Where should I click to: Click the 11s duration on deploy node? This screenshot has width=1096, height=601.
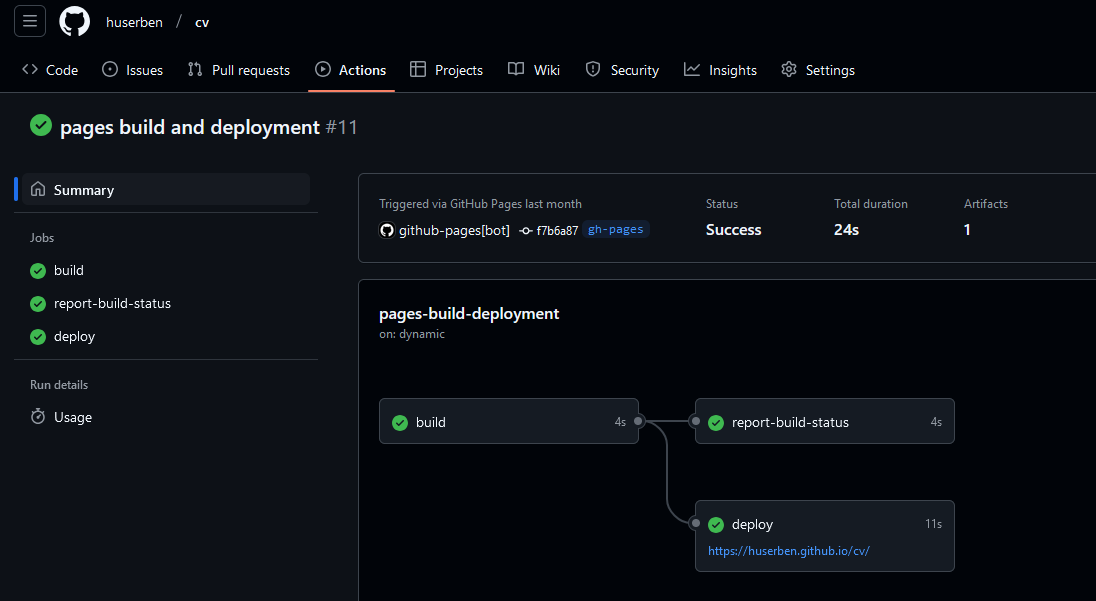coord(933,524)
